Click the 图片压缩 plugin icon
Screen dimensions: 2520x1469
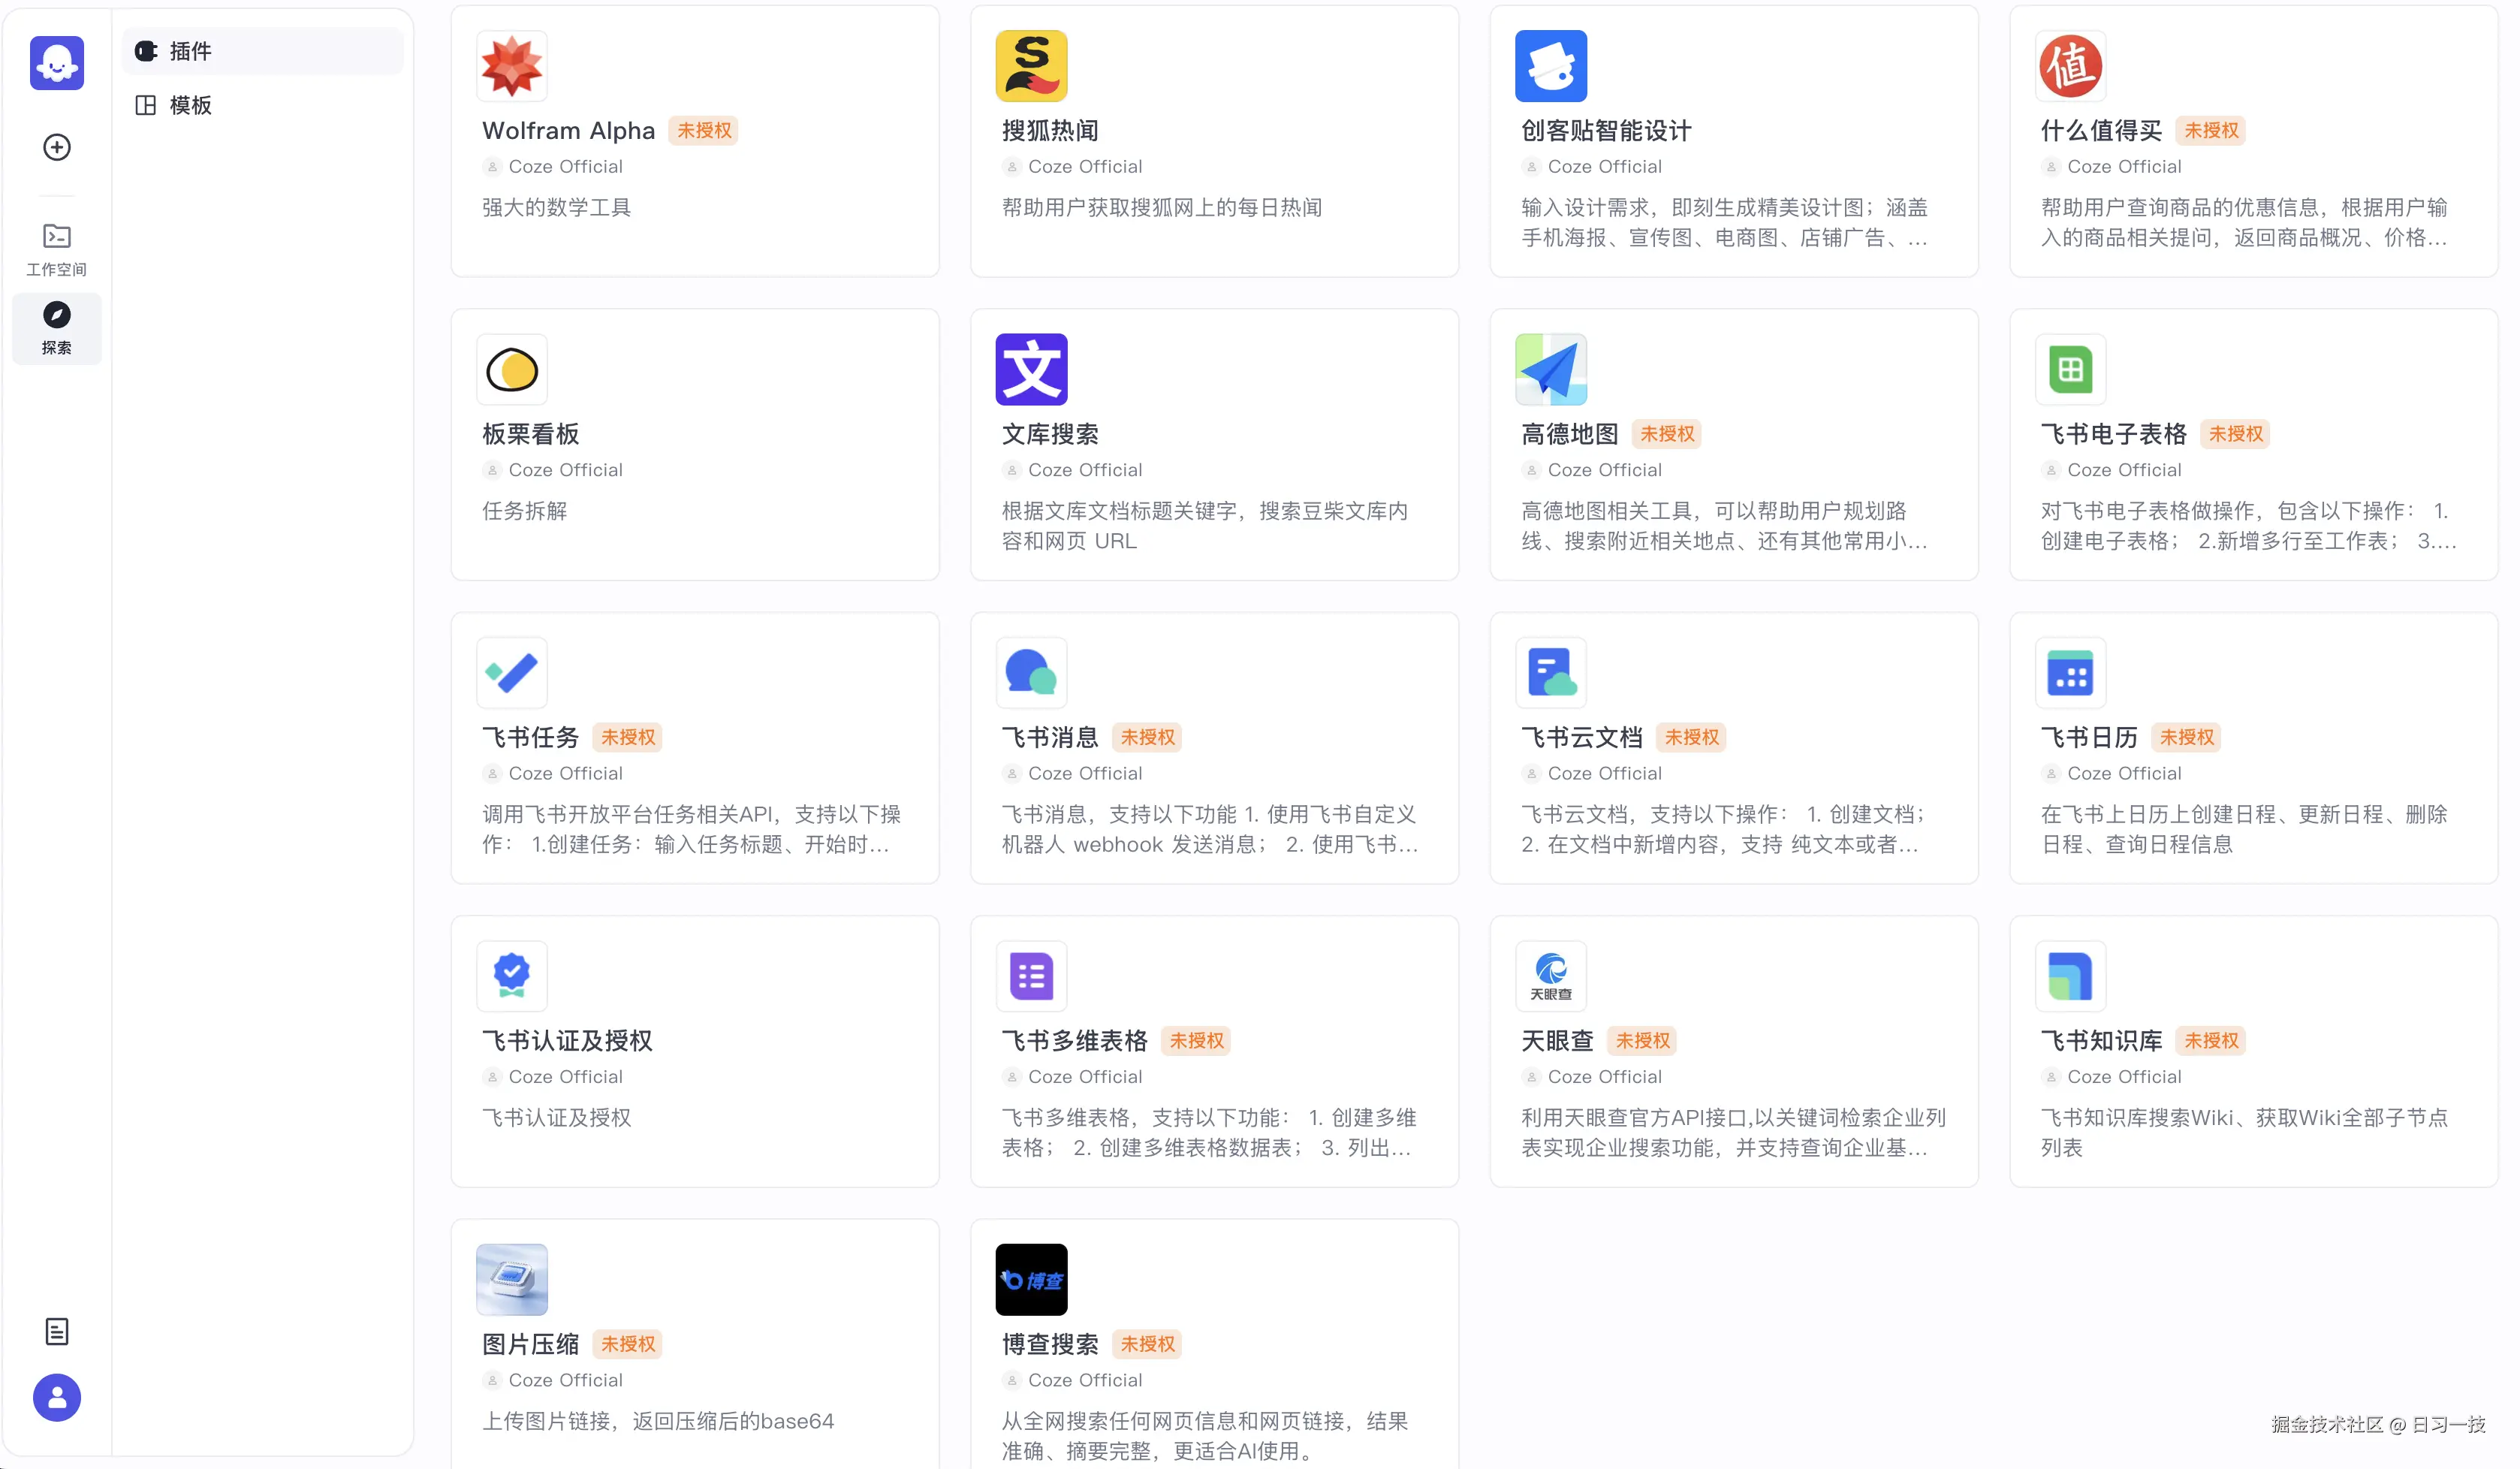pyautogui.click(x=512, y=1279)
